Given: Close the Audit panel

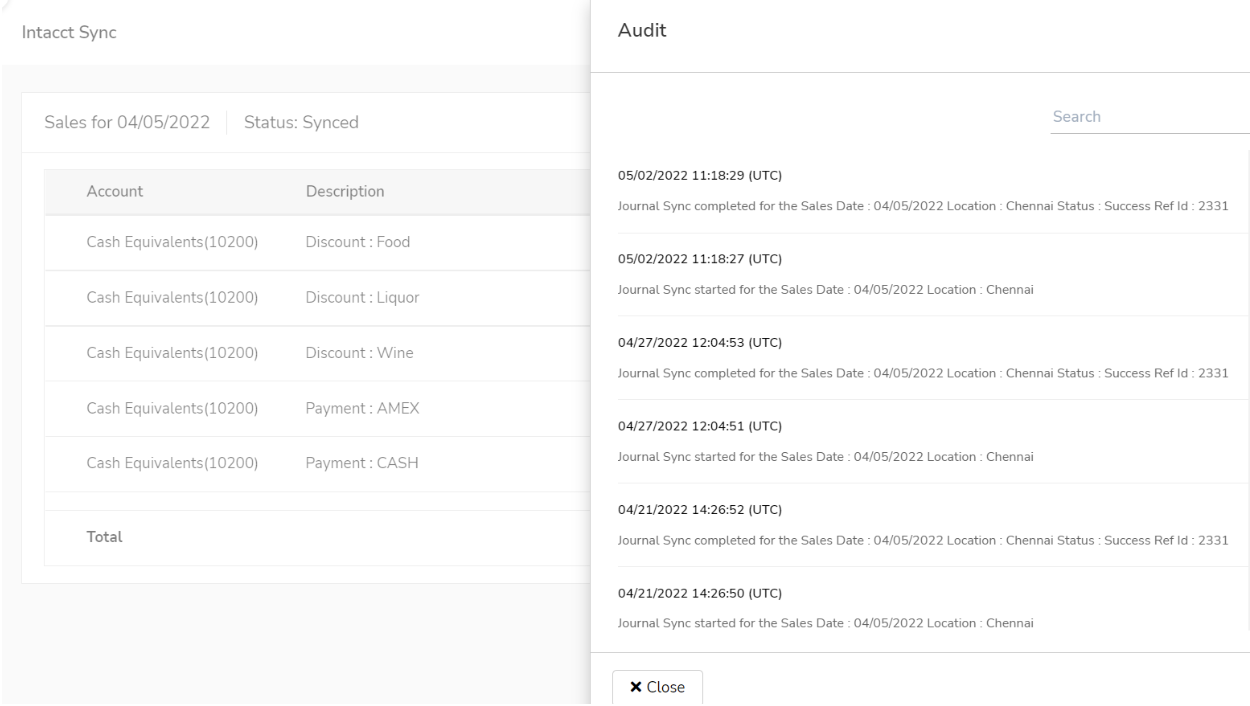Looking at the screenshot, I should coord(656,687).
